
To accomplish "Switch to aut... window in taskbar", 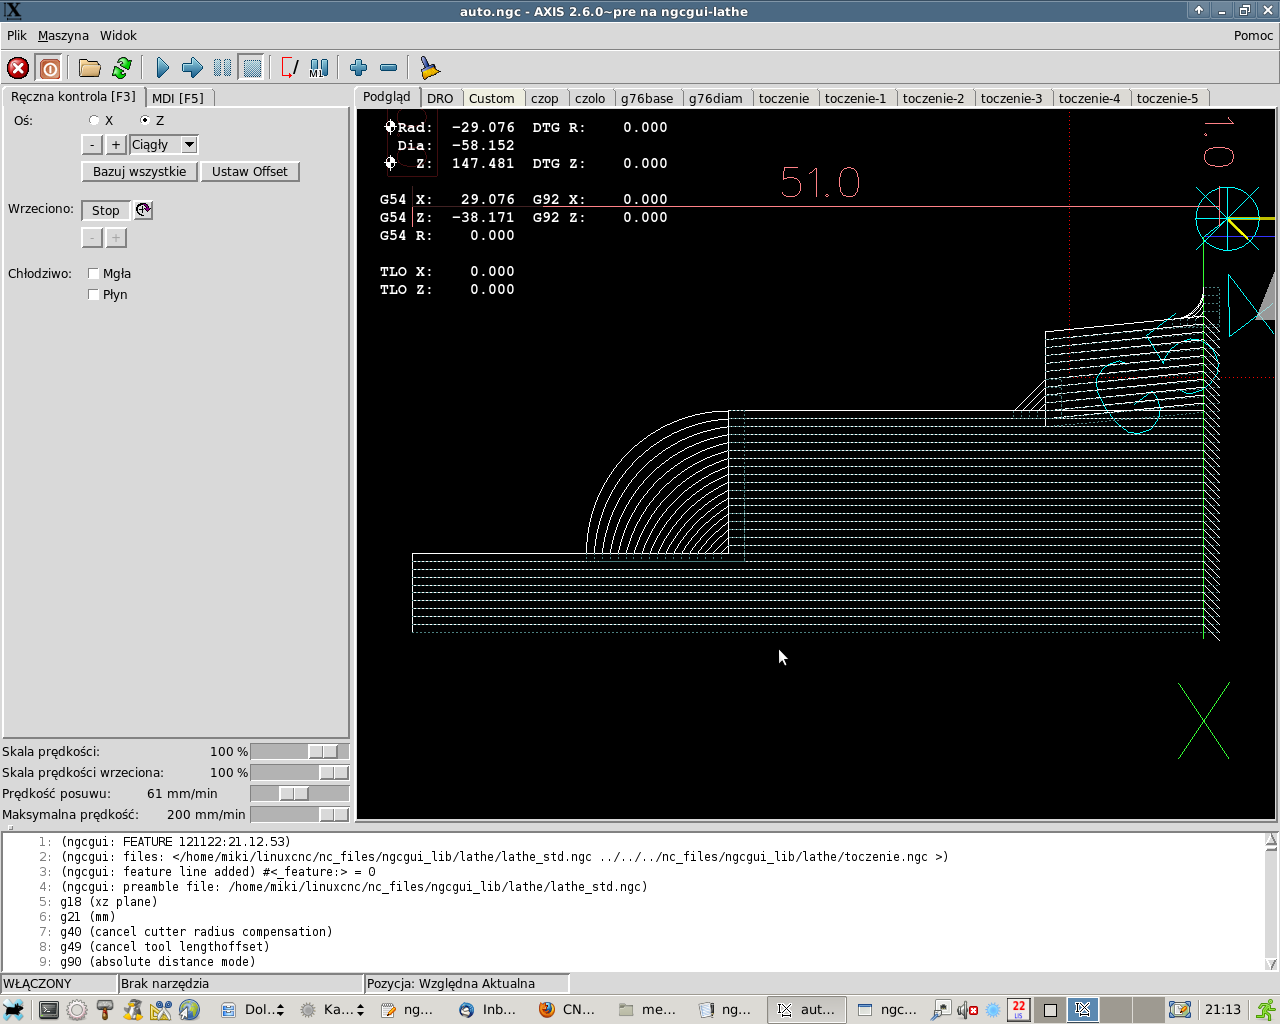I will (807, 1010).
